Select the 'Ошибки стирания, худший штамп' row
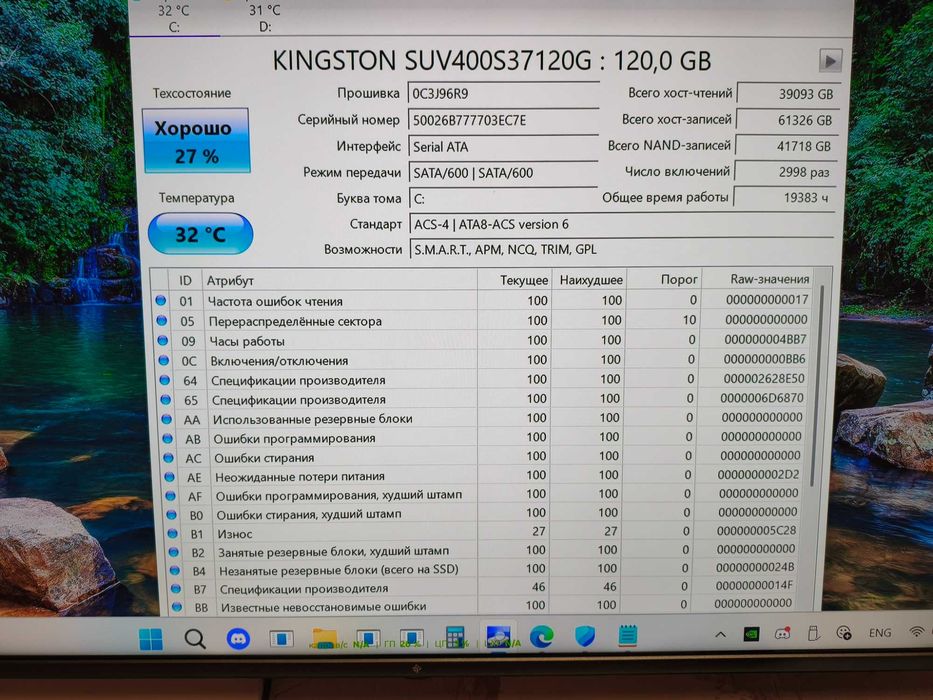933x700 pixels. (x=484, y=514)
